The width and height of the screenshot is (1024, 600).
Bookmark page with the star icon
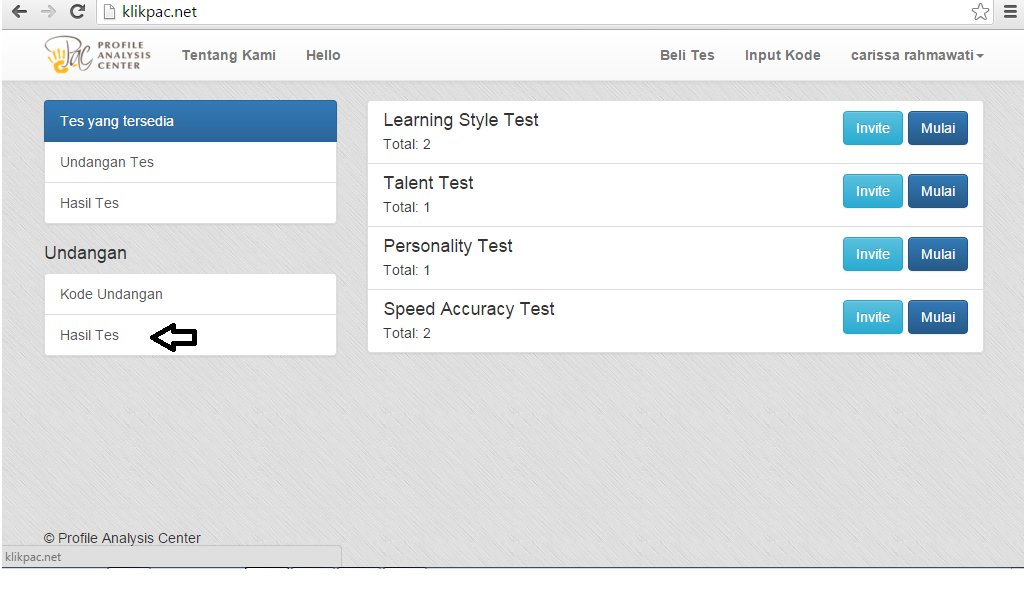point(980,12)
